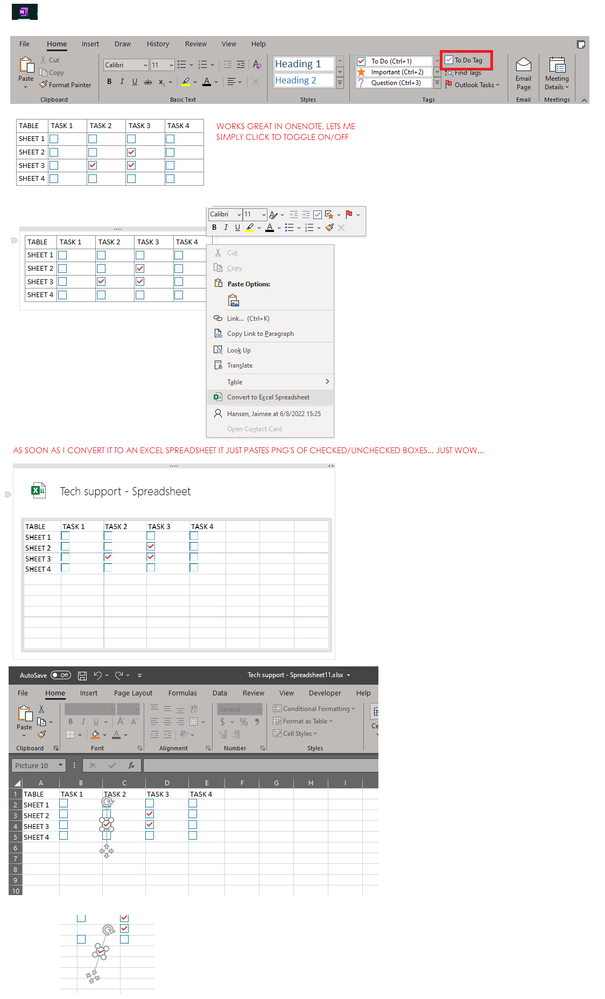
Task: Click Undo in Excel quick access toolbar
Action: click(97, 675)
